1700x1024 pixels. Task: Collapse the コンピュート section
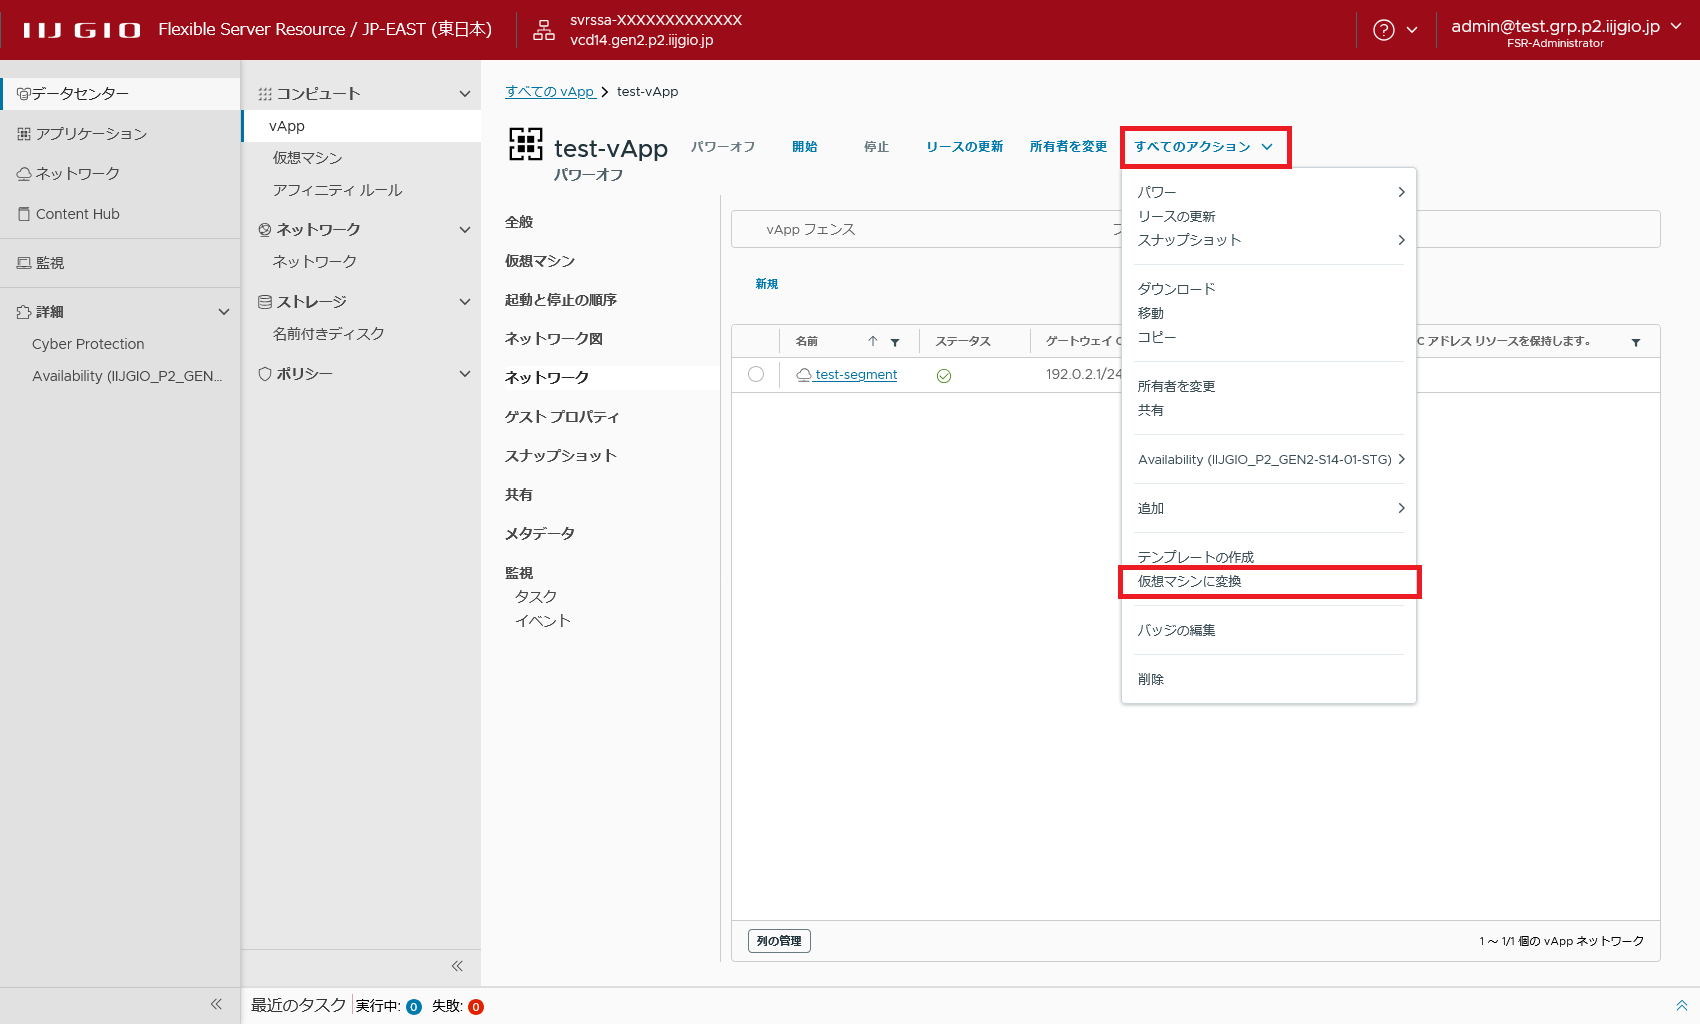(464, 94)
